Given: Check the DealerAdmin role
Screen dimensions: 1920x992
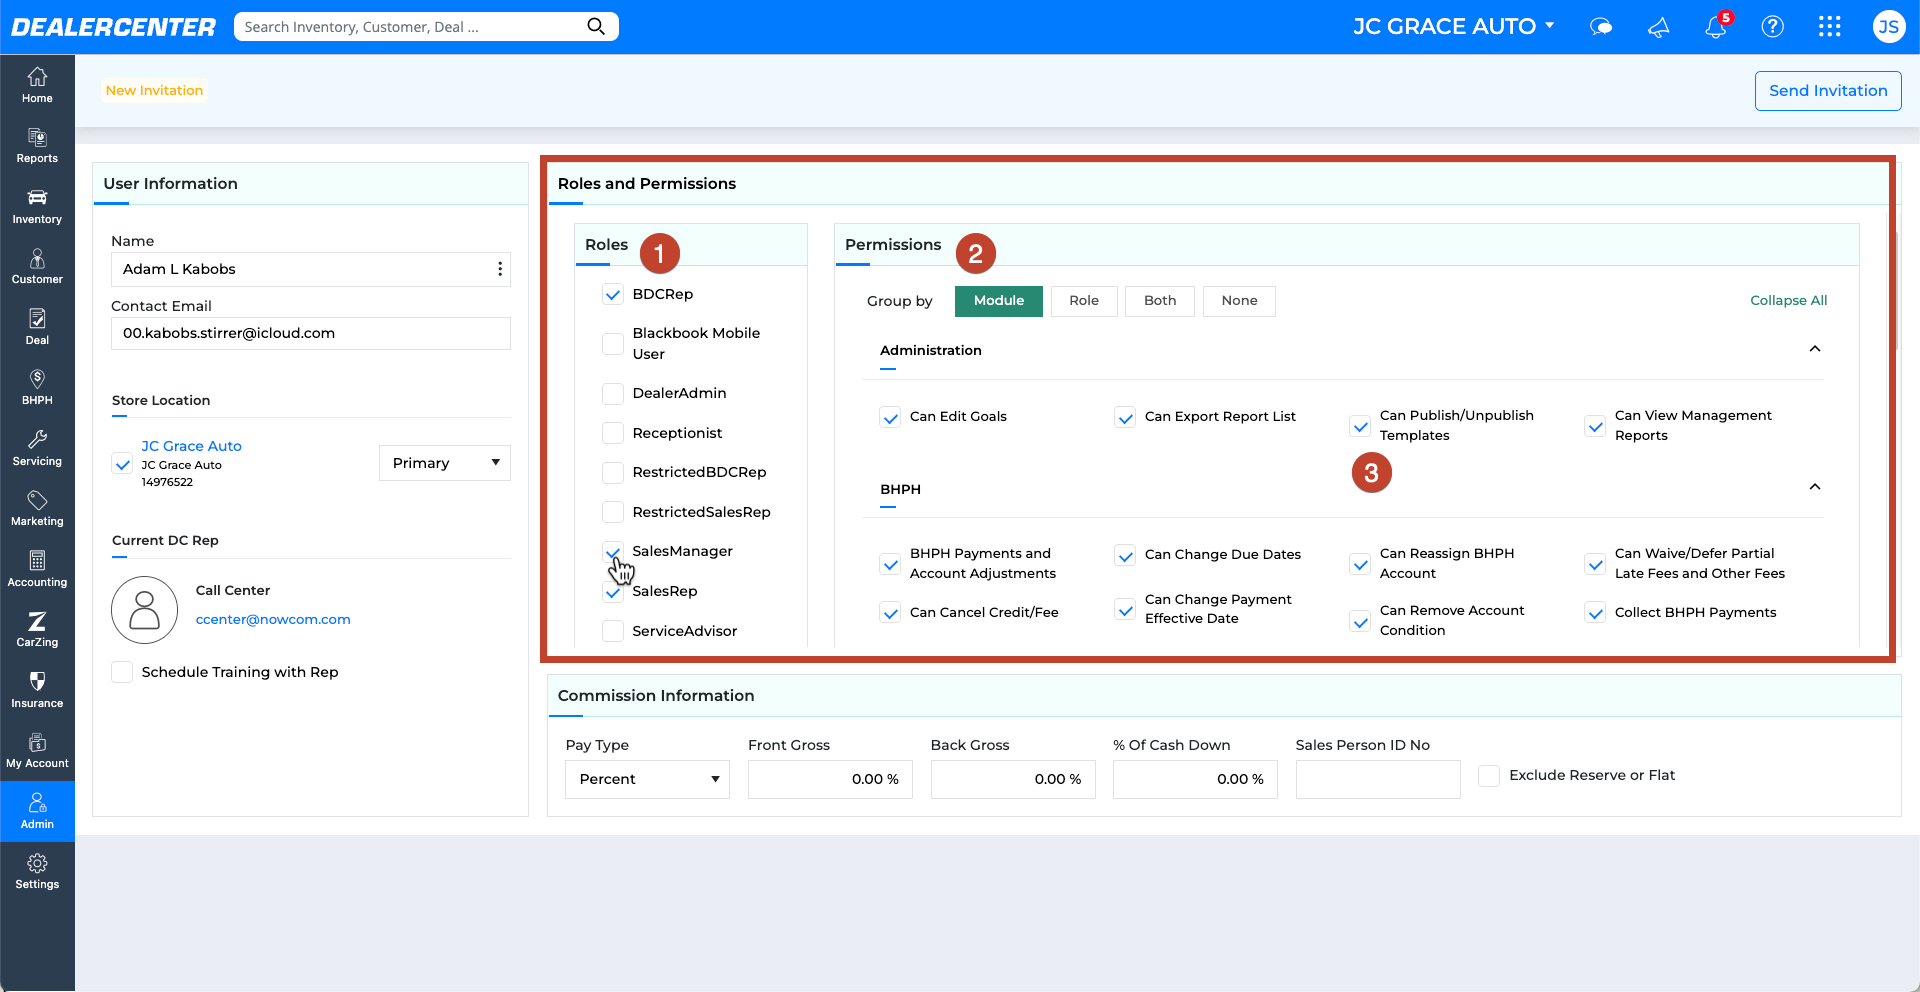Looking at the screenshot, I should pos(613,393).
